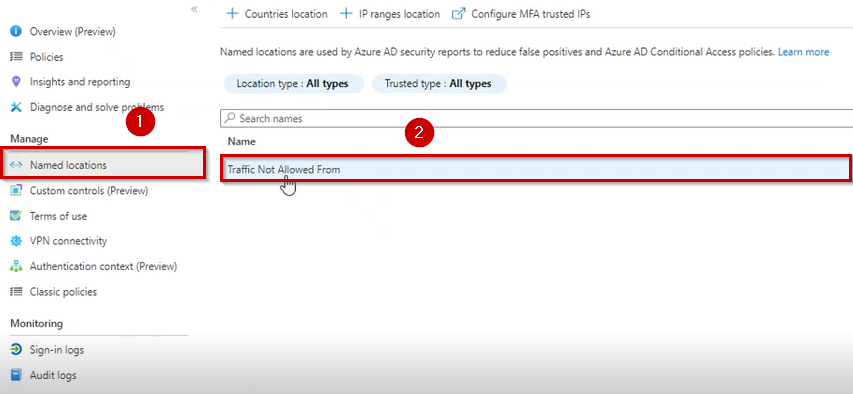
Task: Open Custom controls (Preview)
Action: tap(89, 190)
